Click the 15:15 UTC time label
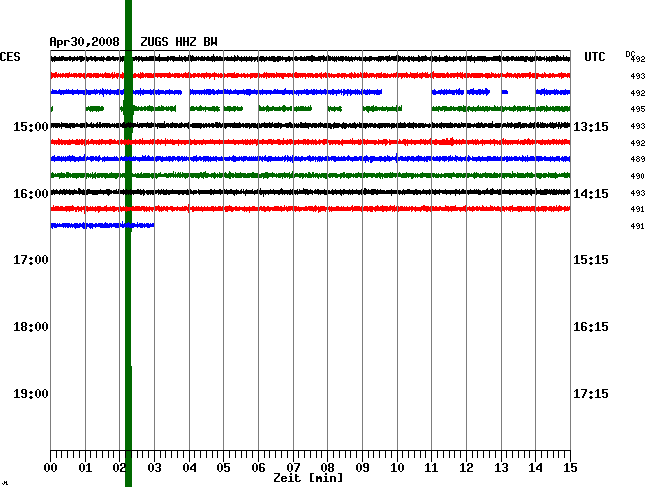 pos(591,260)
